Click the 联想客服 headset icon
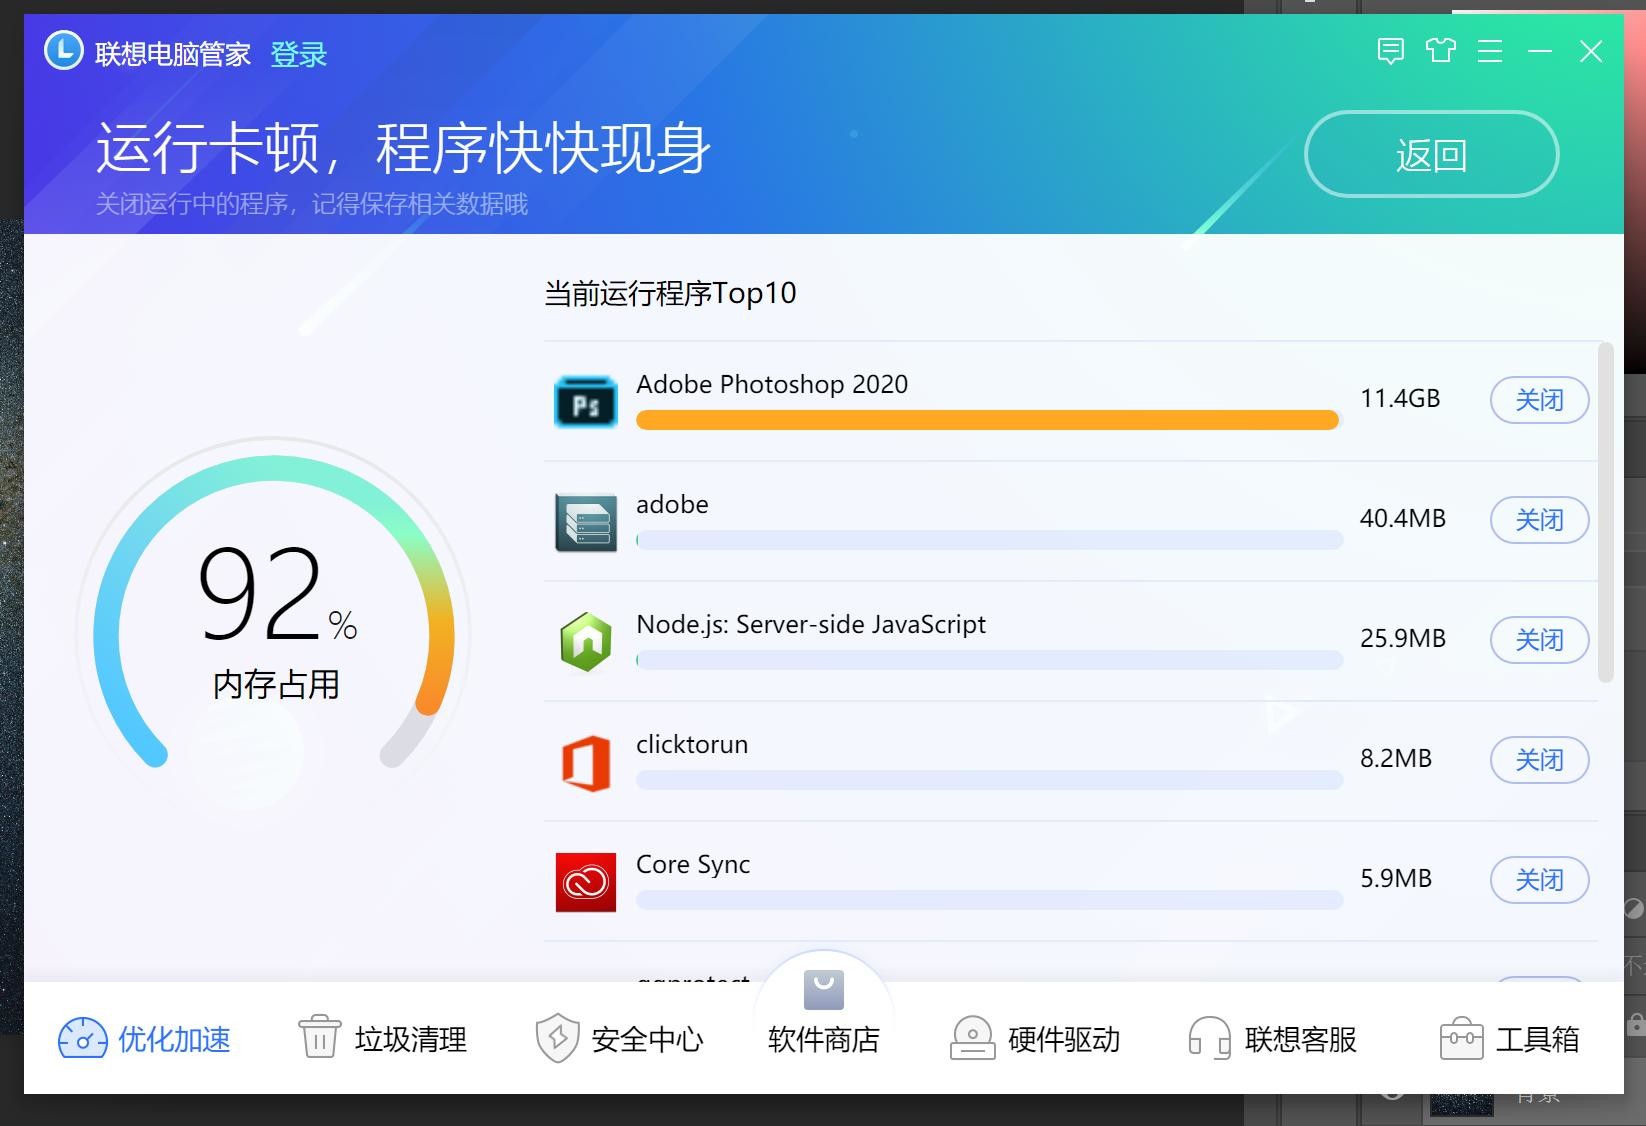The width and height of the screenshot is (1646, 1126). pos(1209,1039)
